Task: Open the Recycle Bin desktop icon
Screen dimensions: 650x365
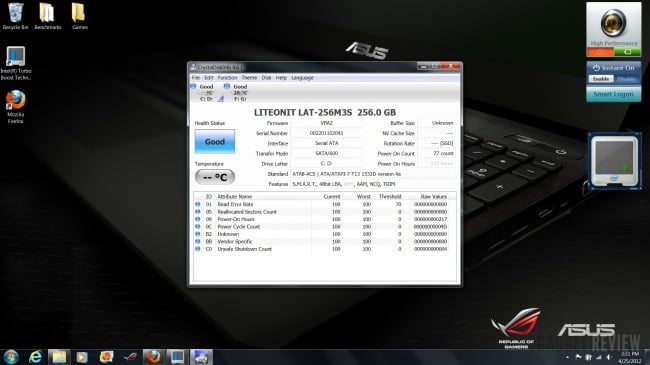Action: point(15,17)
